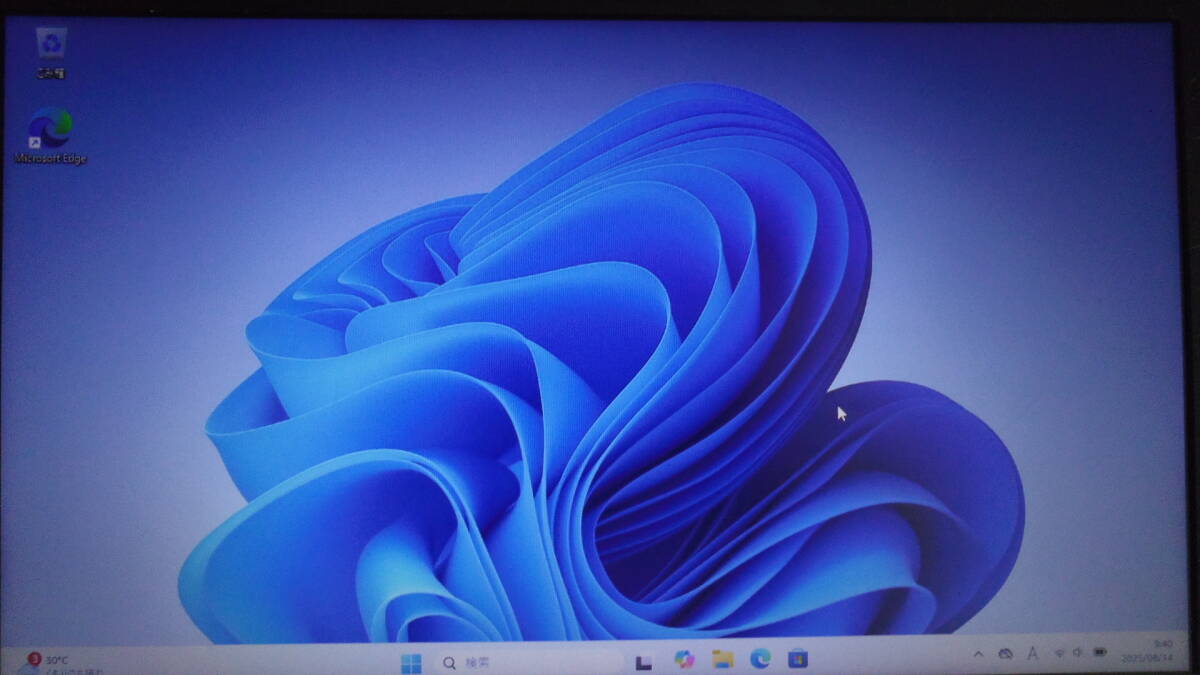Open Wi-Fi network quick settings
This screenshot has height=675, width=1200.
tap(1059, 652)
